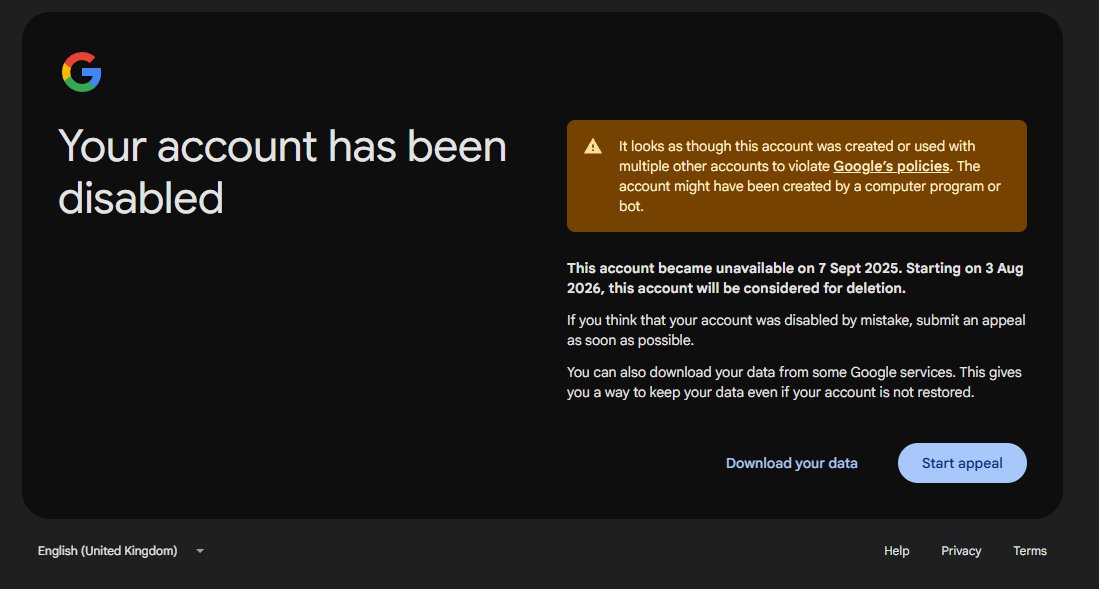Click Download your data
This screenshot has height=589, width=1099.
click(791, 463)
